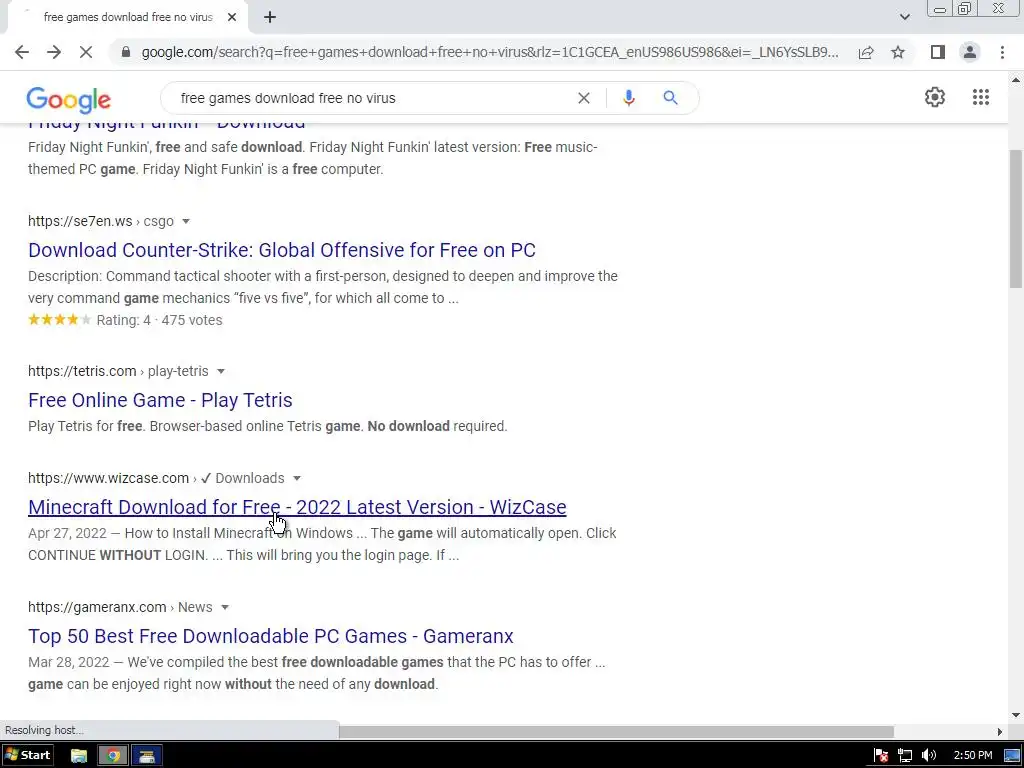The width and height of the screenshot is (1024, 768).
Task: Click the scroll down arrow
Action: click(x=1016, y=715)
